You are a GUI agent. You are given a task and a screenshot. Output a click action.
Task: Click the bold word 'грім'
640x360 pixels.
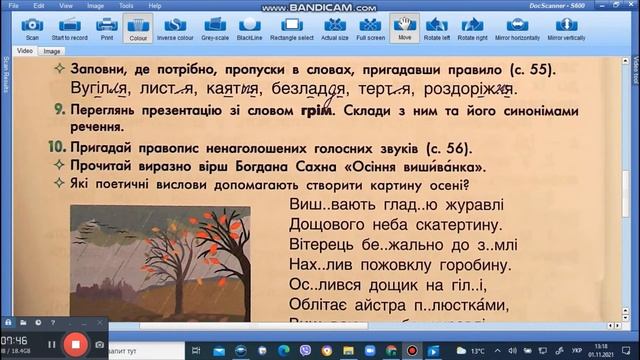point(318,111)
